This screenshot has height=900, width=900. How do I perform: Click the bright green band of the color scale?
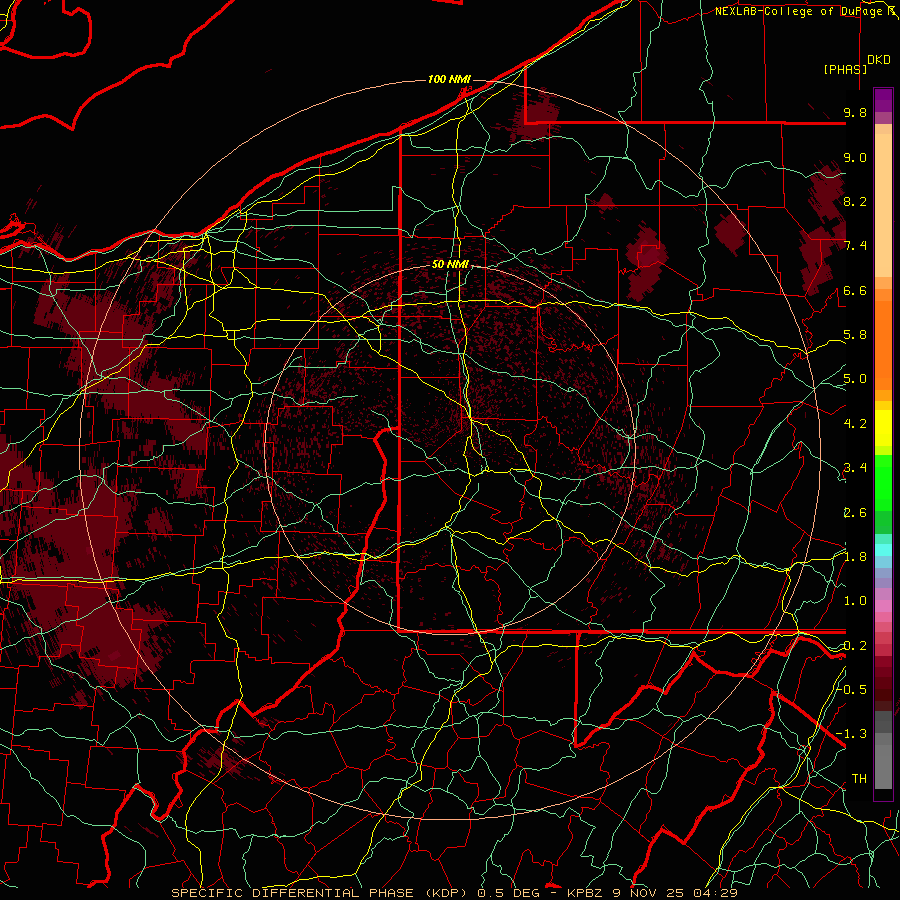883,482
